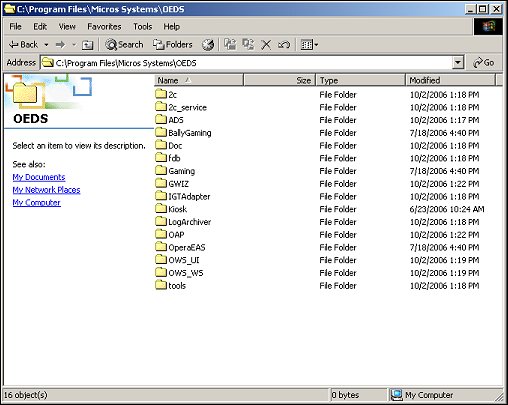Image resolution: width=508 pixels, height=405 pixels.
Task: Open the Address bar dropdown arrow
Action: tap(458, 62)
